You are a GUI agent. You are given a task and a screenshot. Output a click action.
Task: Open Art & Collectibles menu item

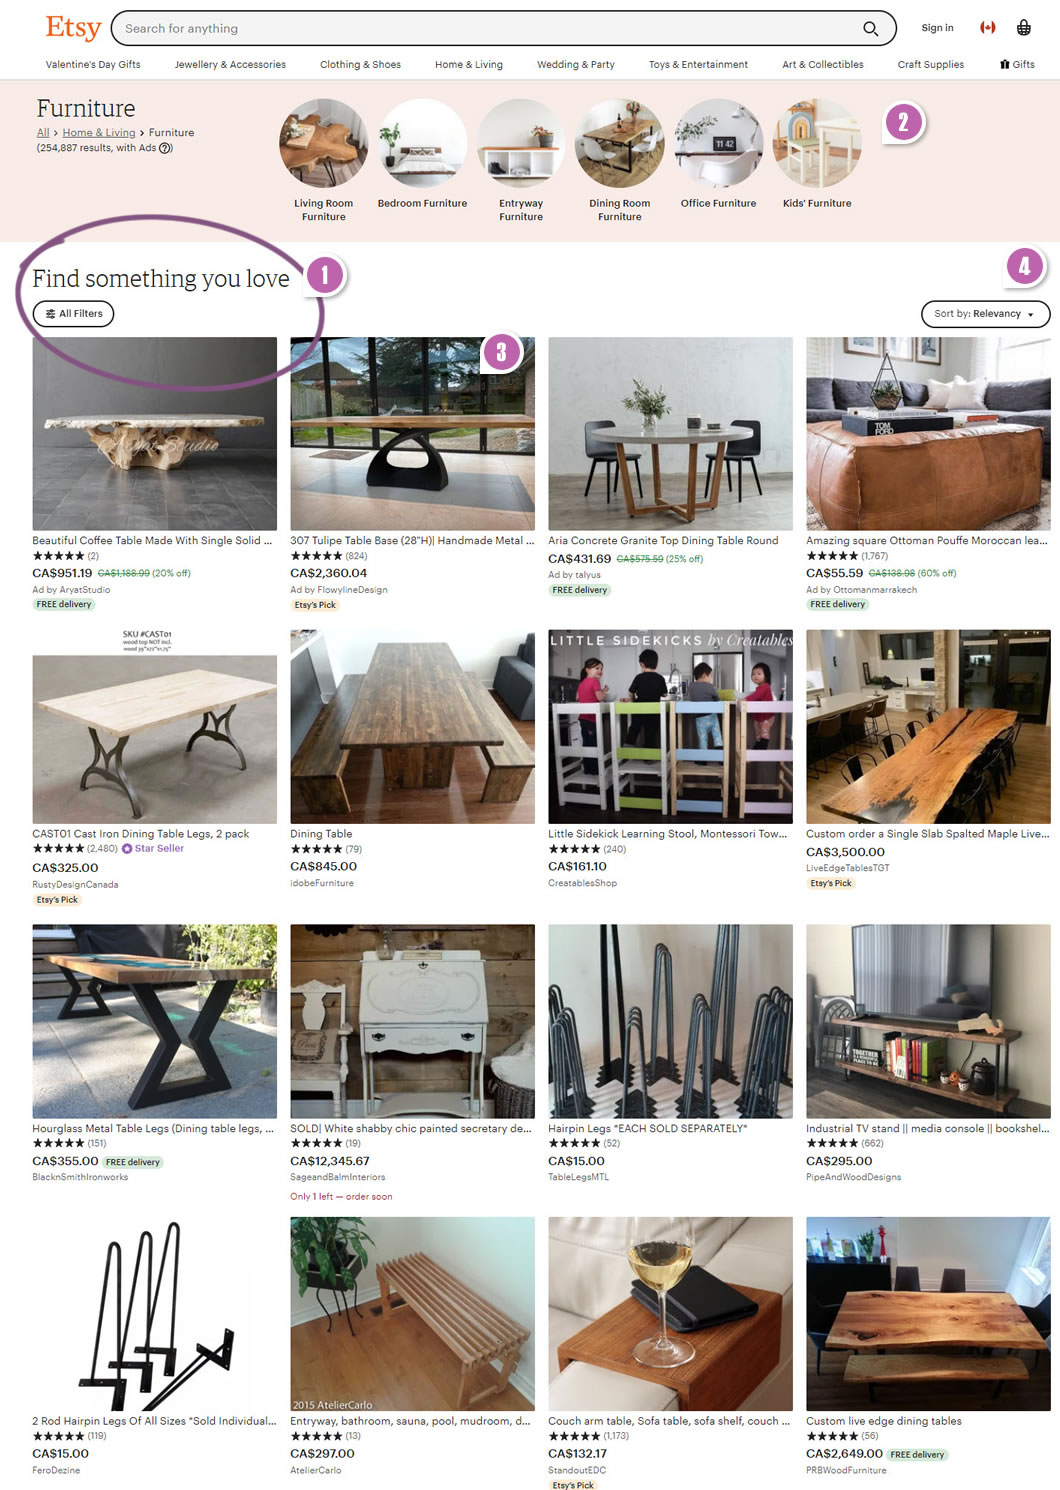(x=823, y=65)
